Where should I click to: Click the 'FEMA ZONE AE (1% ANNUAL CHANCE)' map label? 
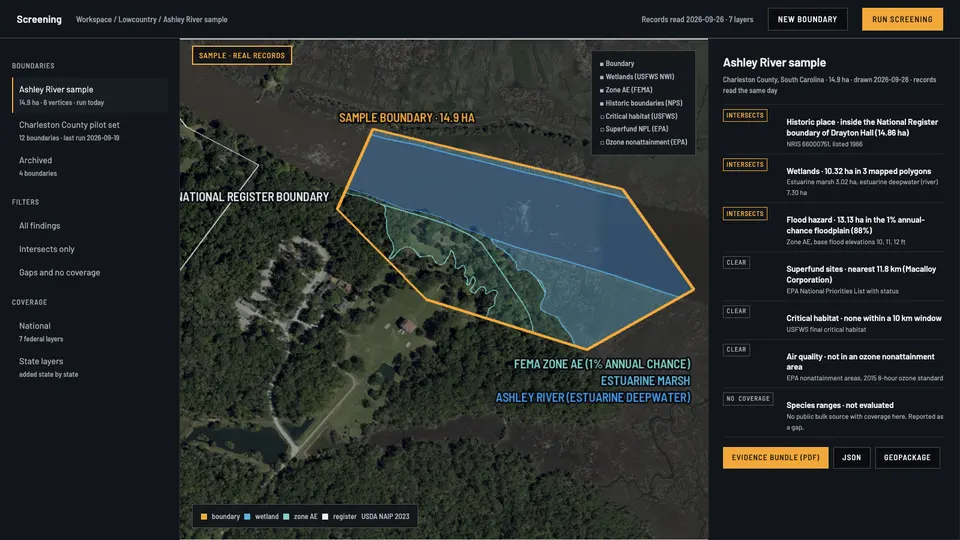coord(602,364)
